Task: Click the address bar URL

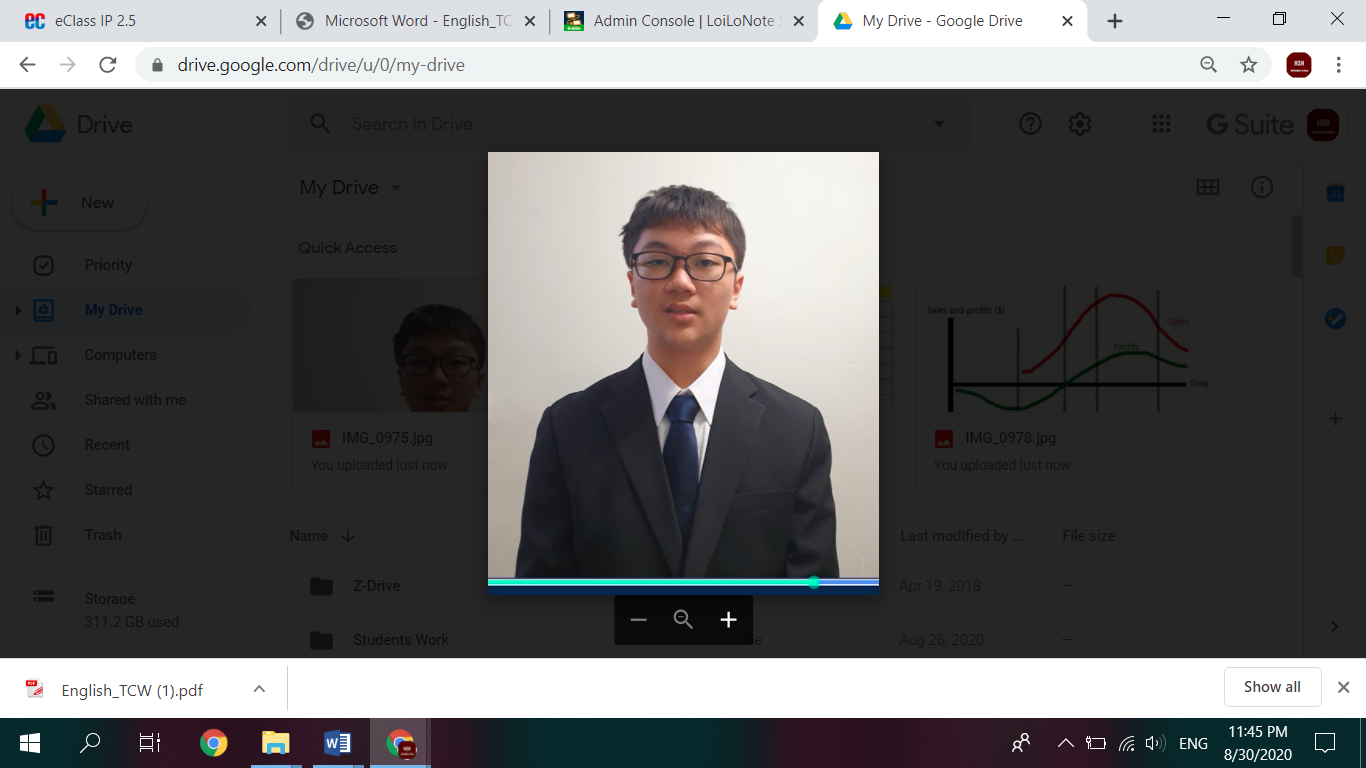Action: 321,65
